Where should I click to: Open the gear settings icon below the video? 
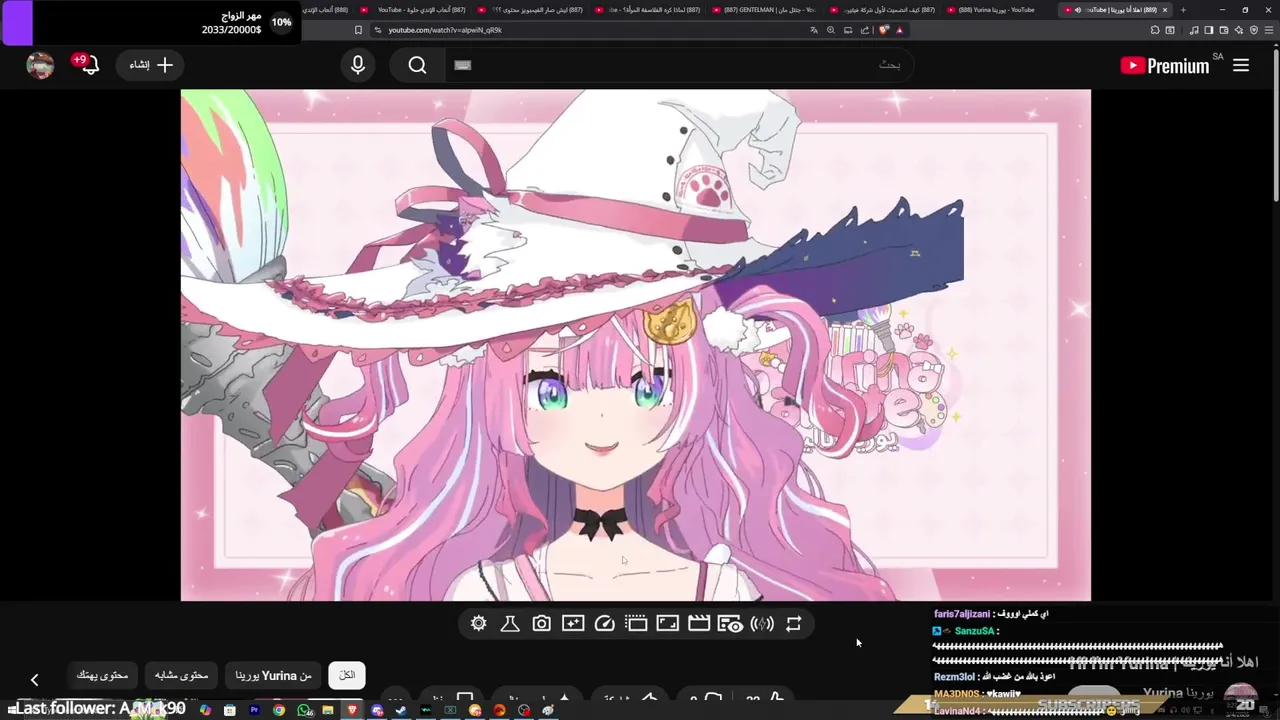coord(478,624)
